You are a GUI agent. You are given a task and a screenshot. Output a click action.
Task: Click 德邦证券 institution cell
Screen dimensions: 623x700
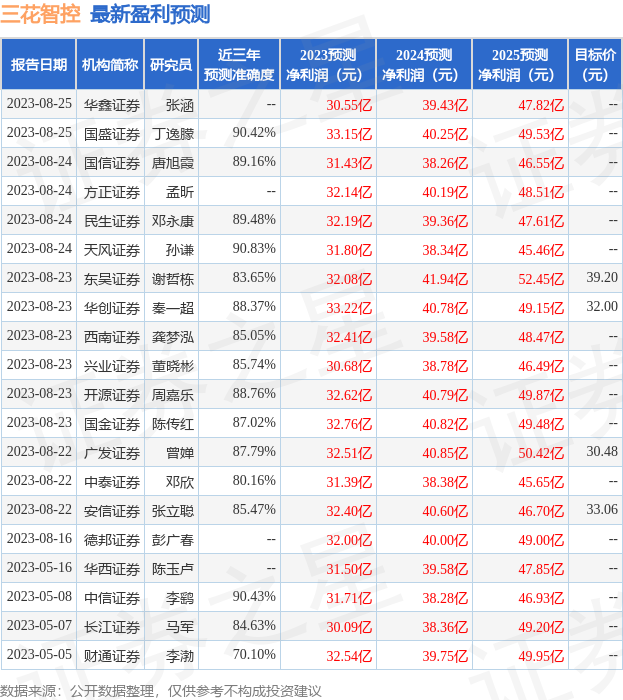pyautogui.click(x=112, y=541)
